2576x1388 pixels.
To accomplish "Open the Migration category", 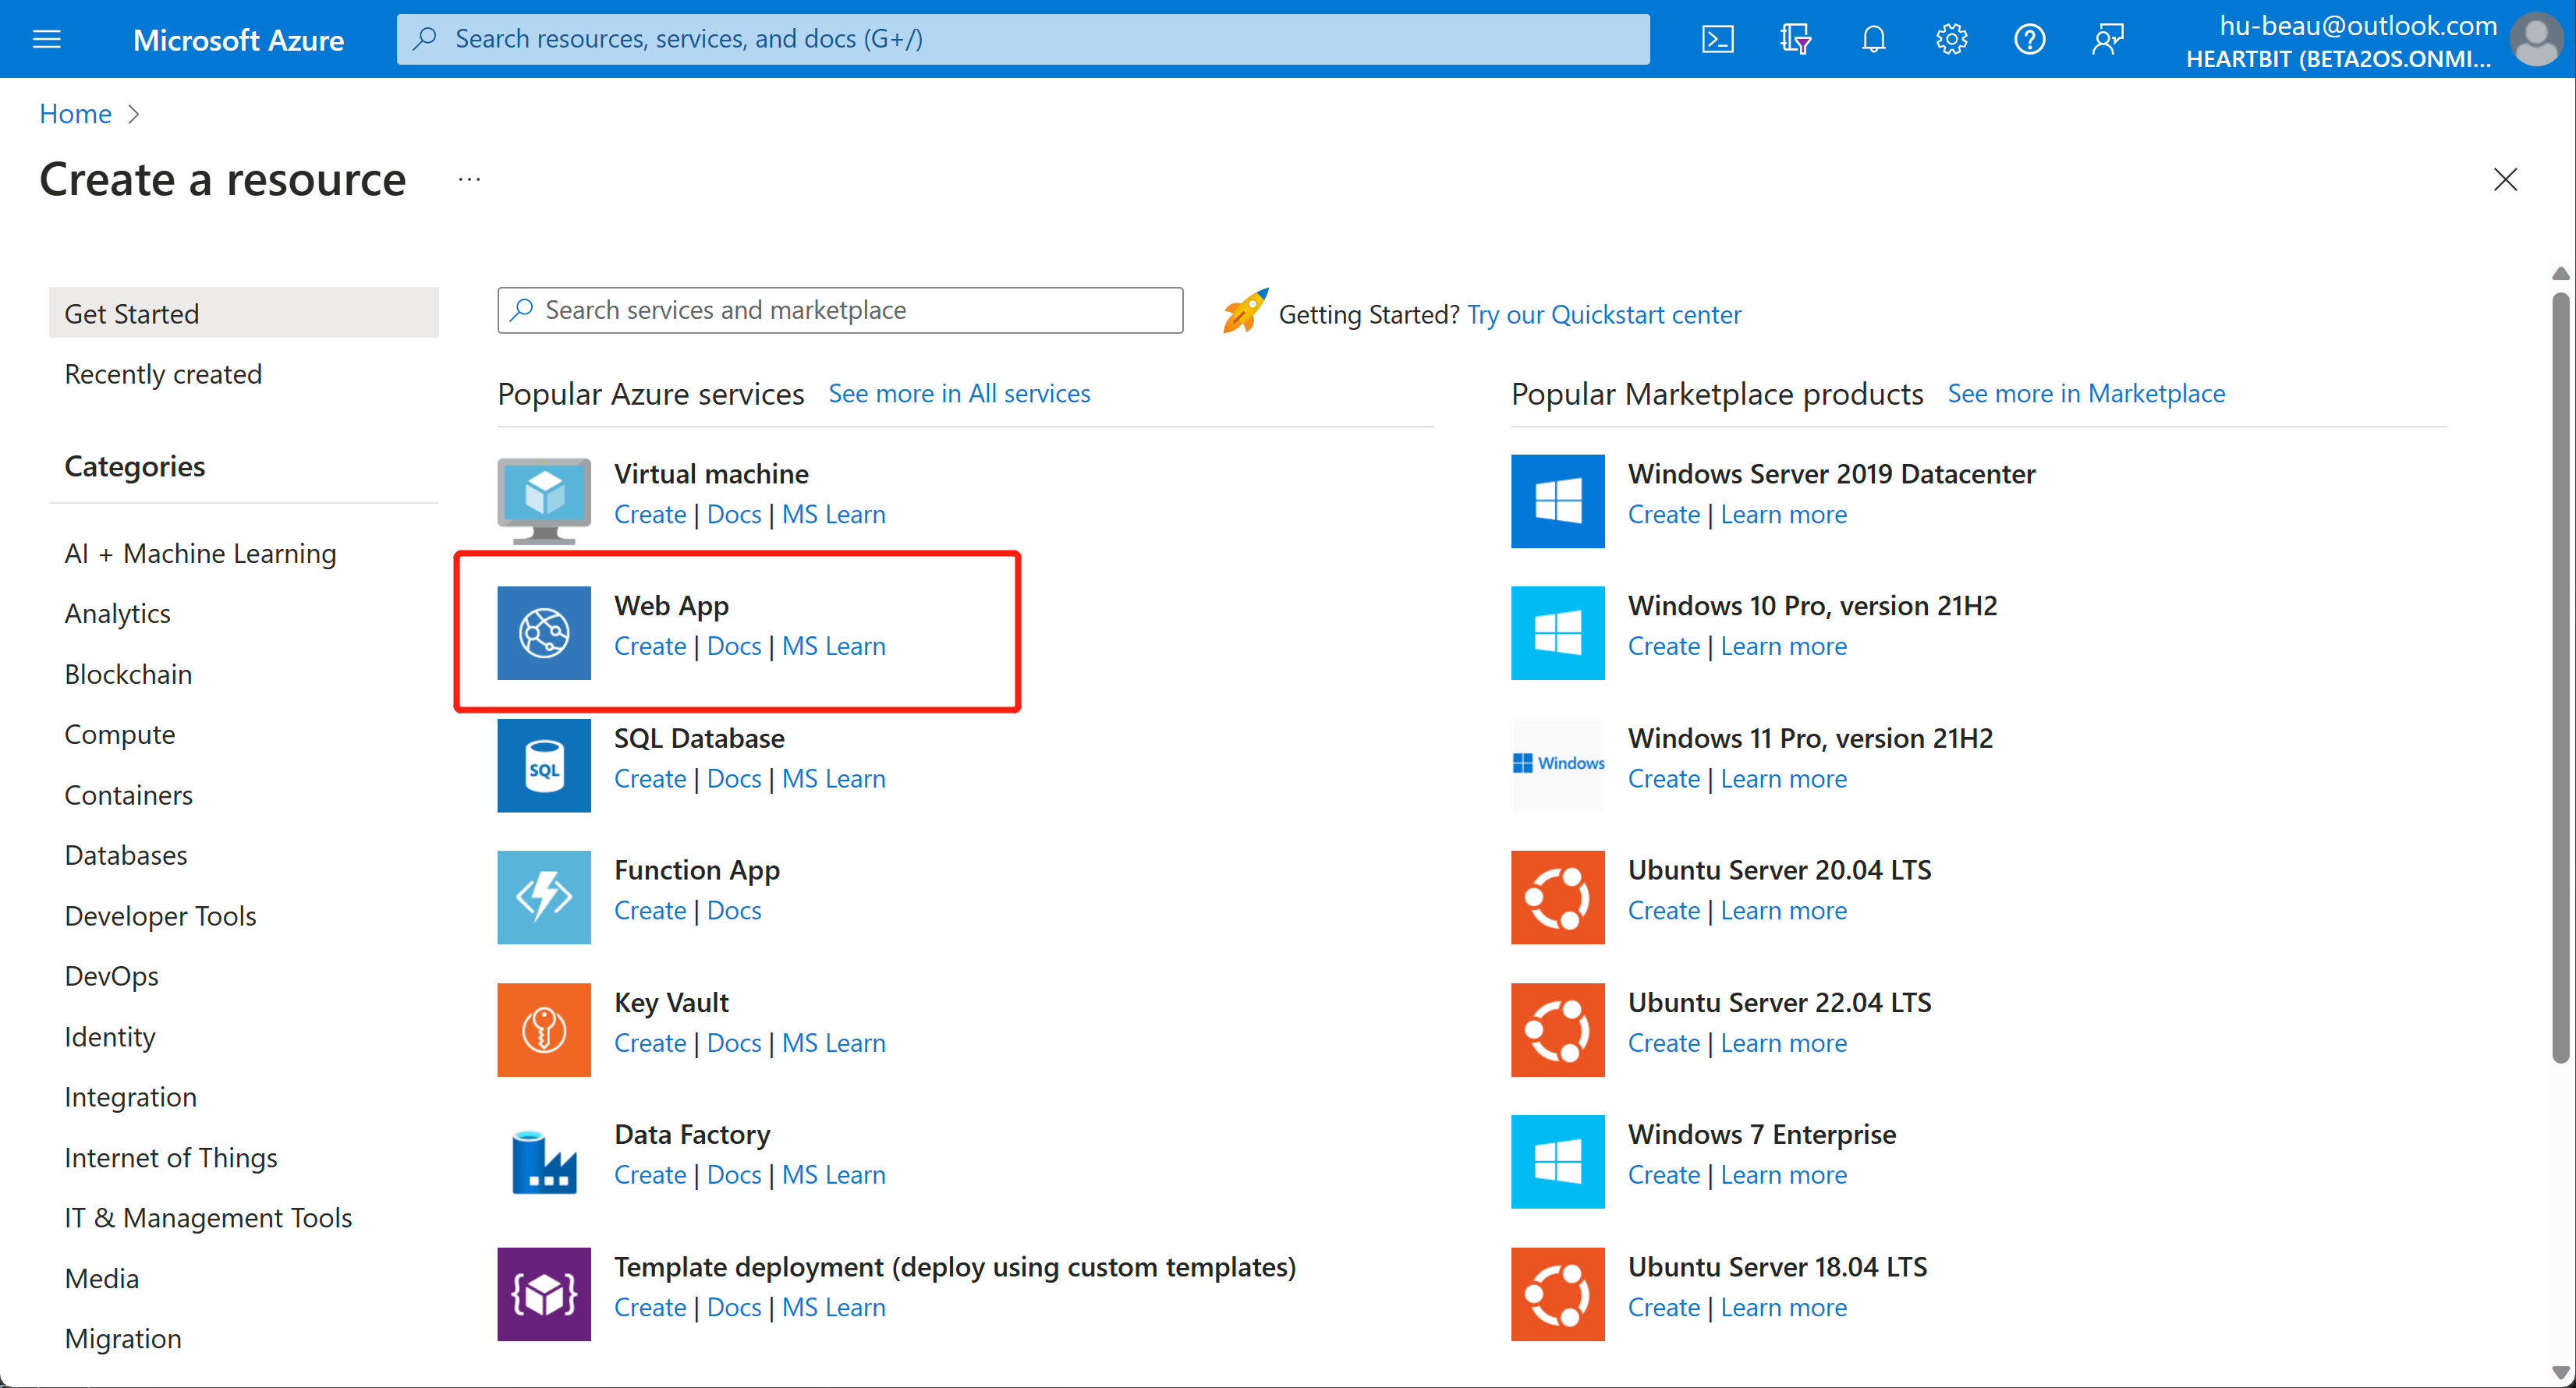I will pyautogui.click(x=123, y=1338).
